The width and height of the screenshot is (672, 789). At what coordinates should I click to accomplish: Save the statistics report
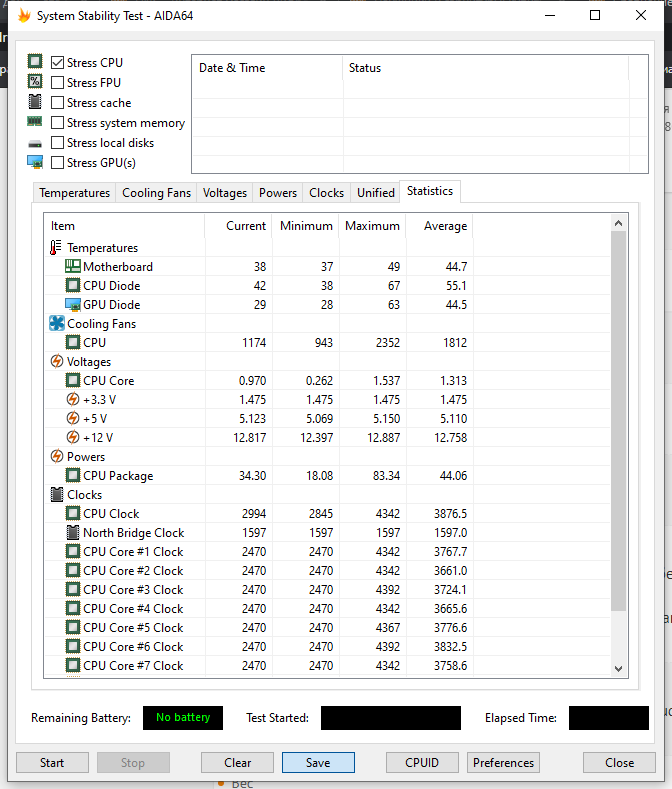[318, 762]
